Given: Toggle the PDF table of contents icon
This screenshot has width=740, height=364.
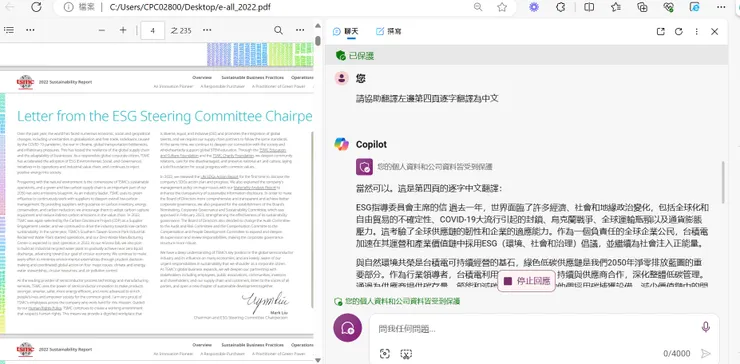Looking at the screenshot, I should (x=8, y=30).
